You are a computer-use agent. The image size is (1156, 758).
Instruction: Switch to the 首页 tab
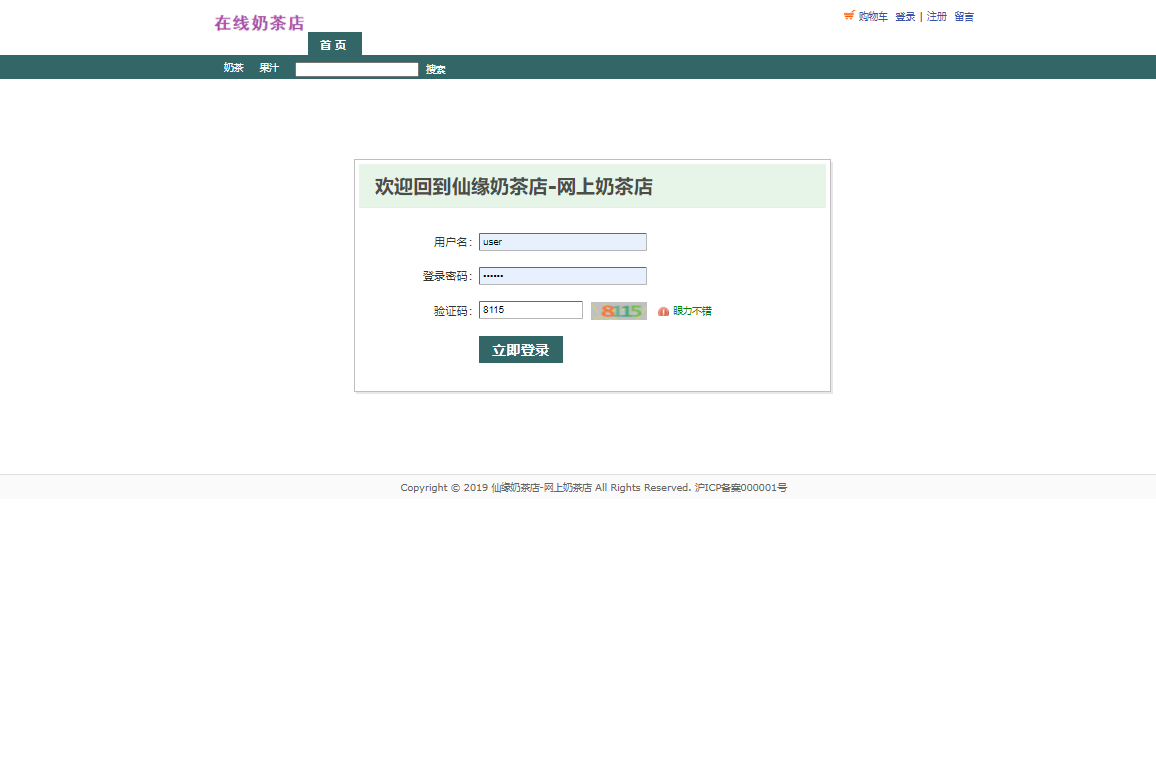click(x=334, y=44)
